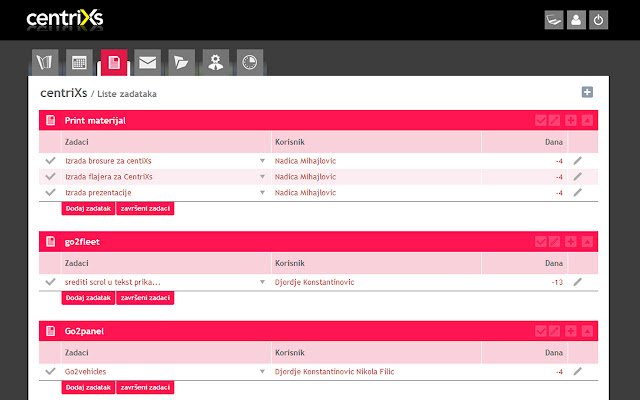Click završeni zadaci under Go2panel
The width and height of the screenshot is (640, 400).
point(145,387)
